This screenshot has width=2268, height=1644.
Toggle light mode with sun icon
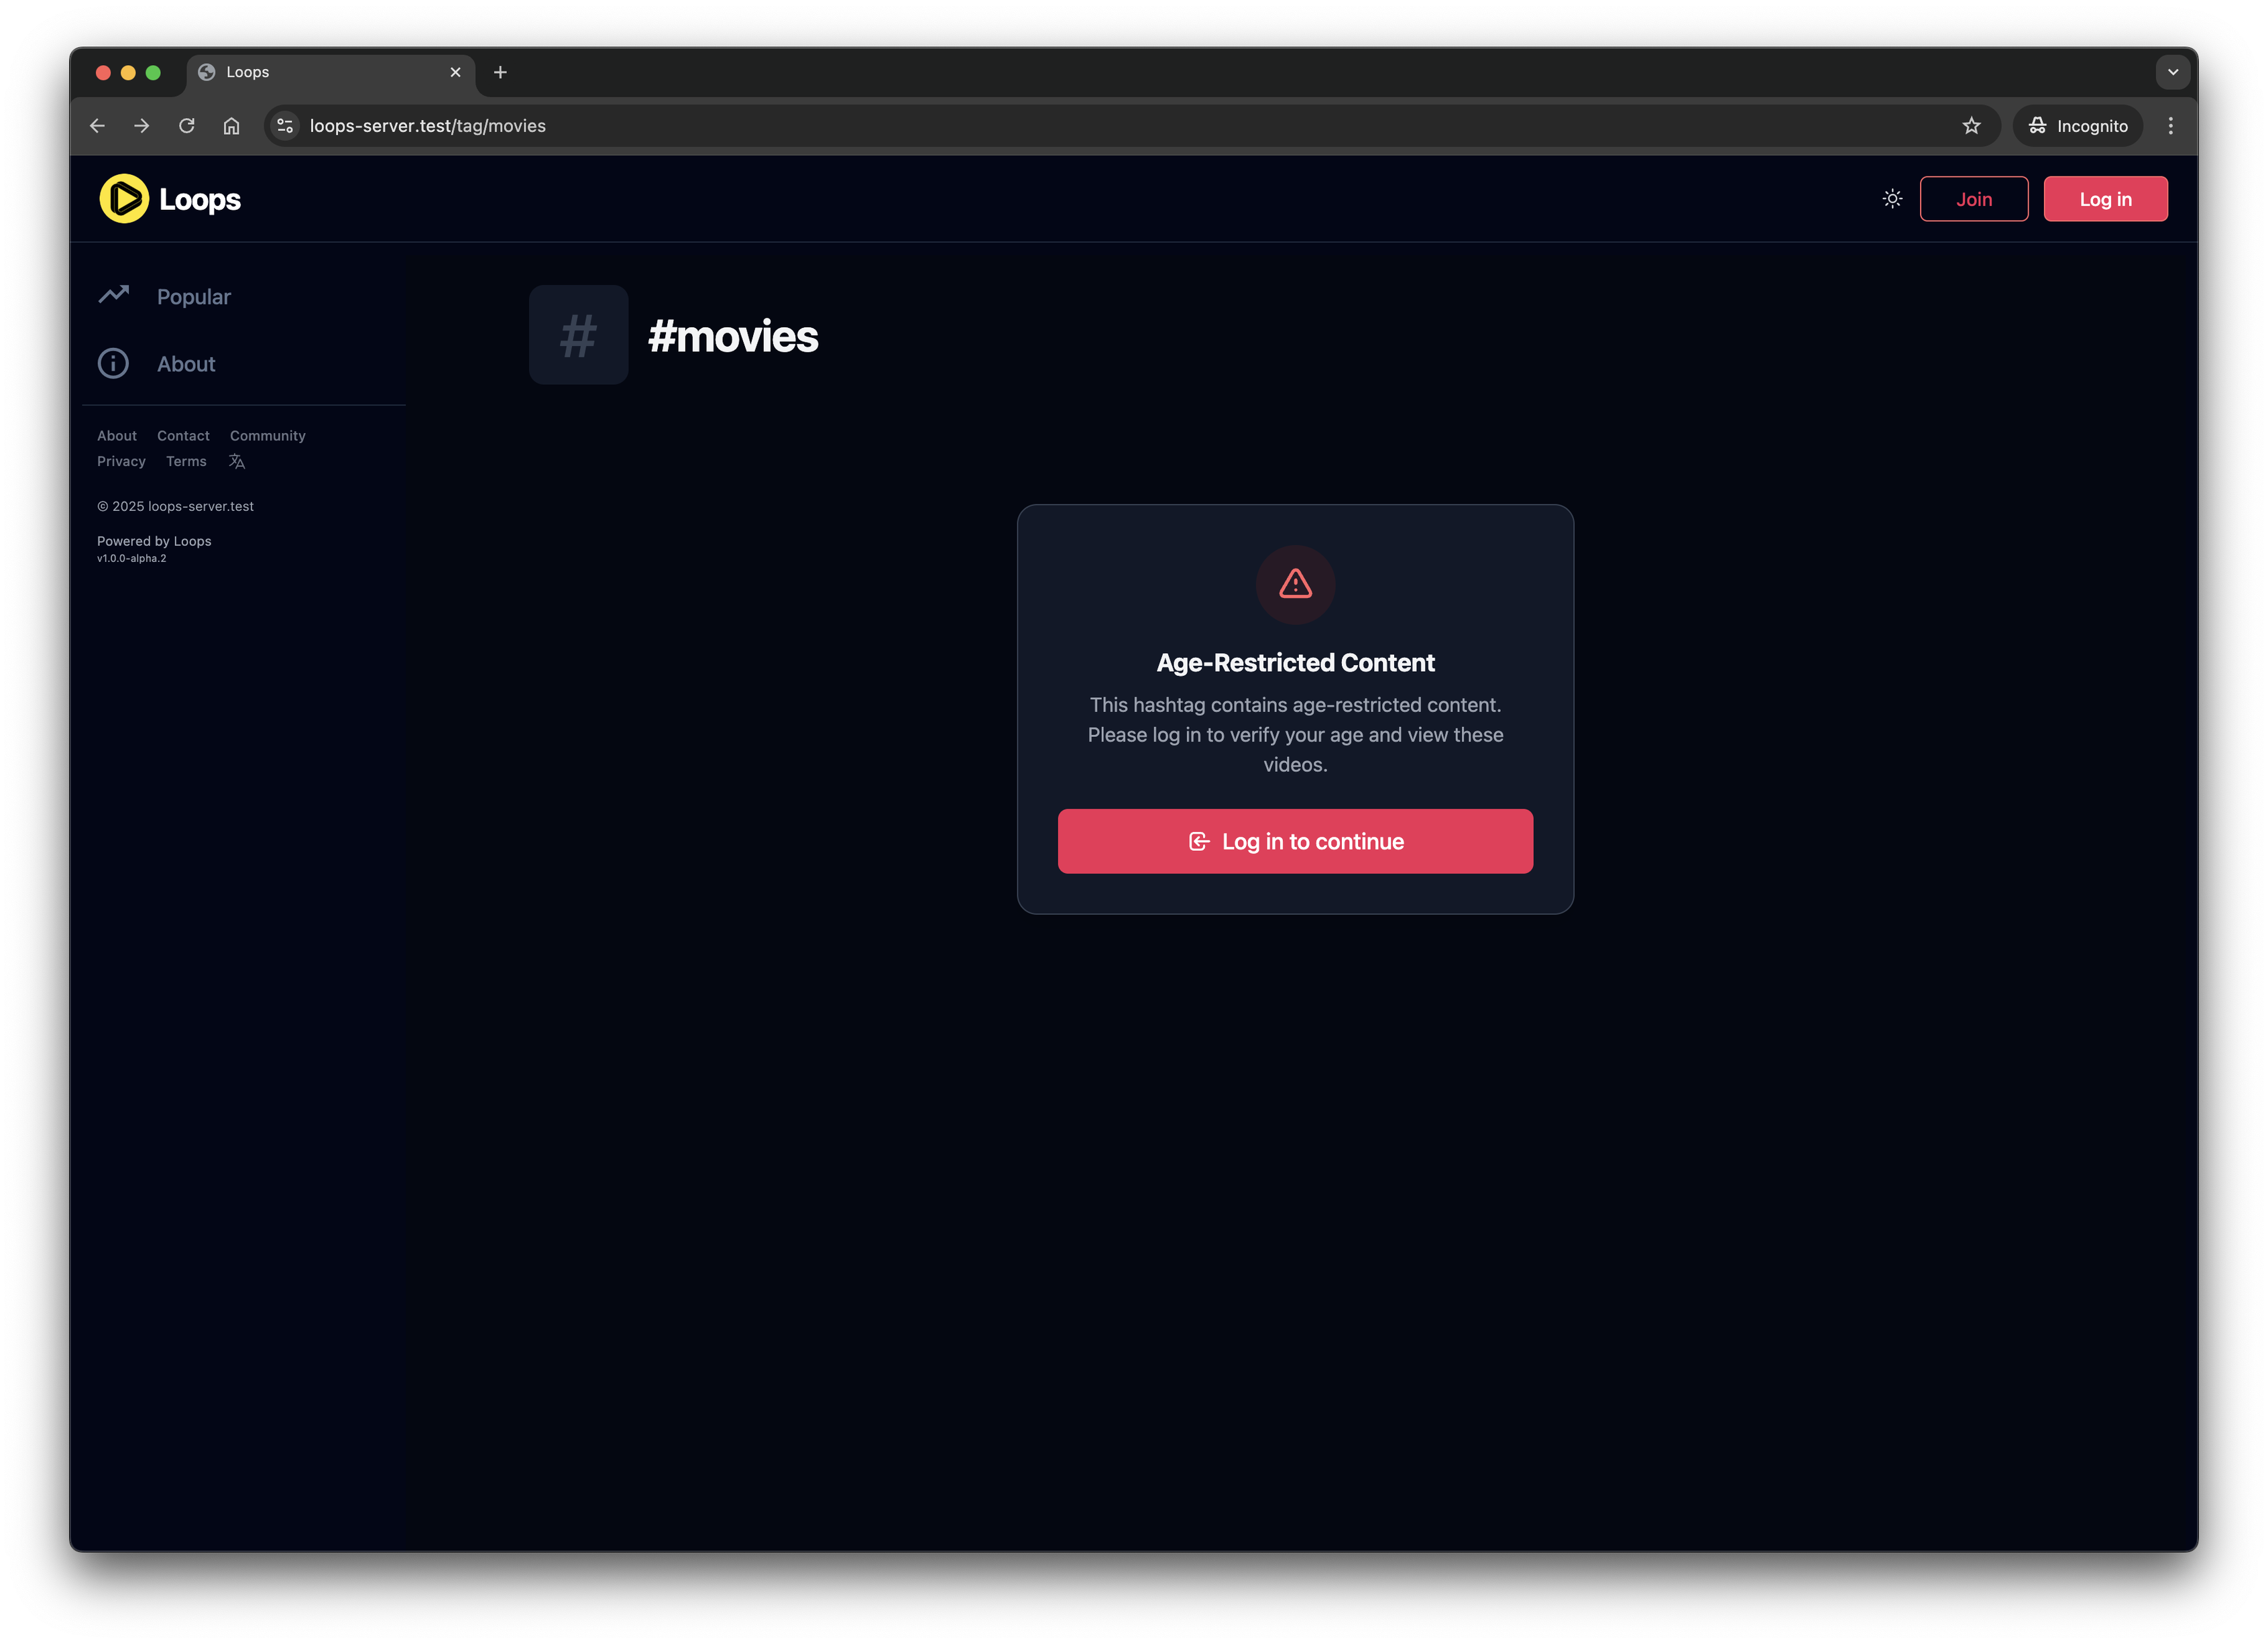1892,199
